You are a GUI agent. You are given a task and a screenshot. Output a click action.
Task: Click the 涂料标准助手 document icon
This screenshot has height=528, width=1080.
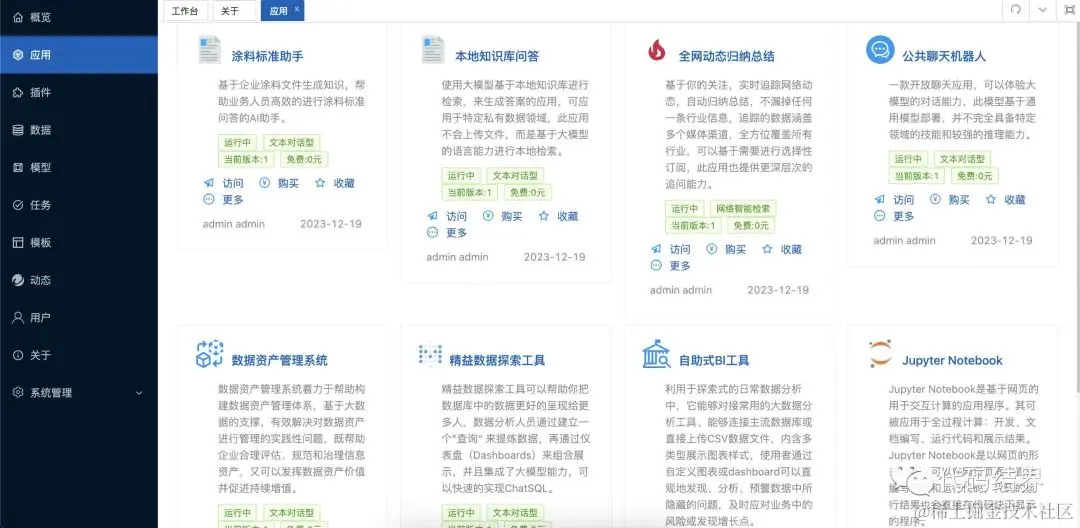pyautogui.click(x=209, y=50)
